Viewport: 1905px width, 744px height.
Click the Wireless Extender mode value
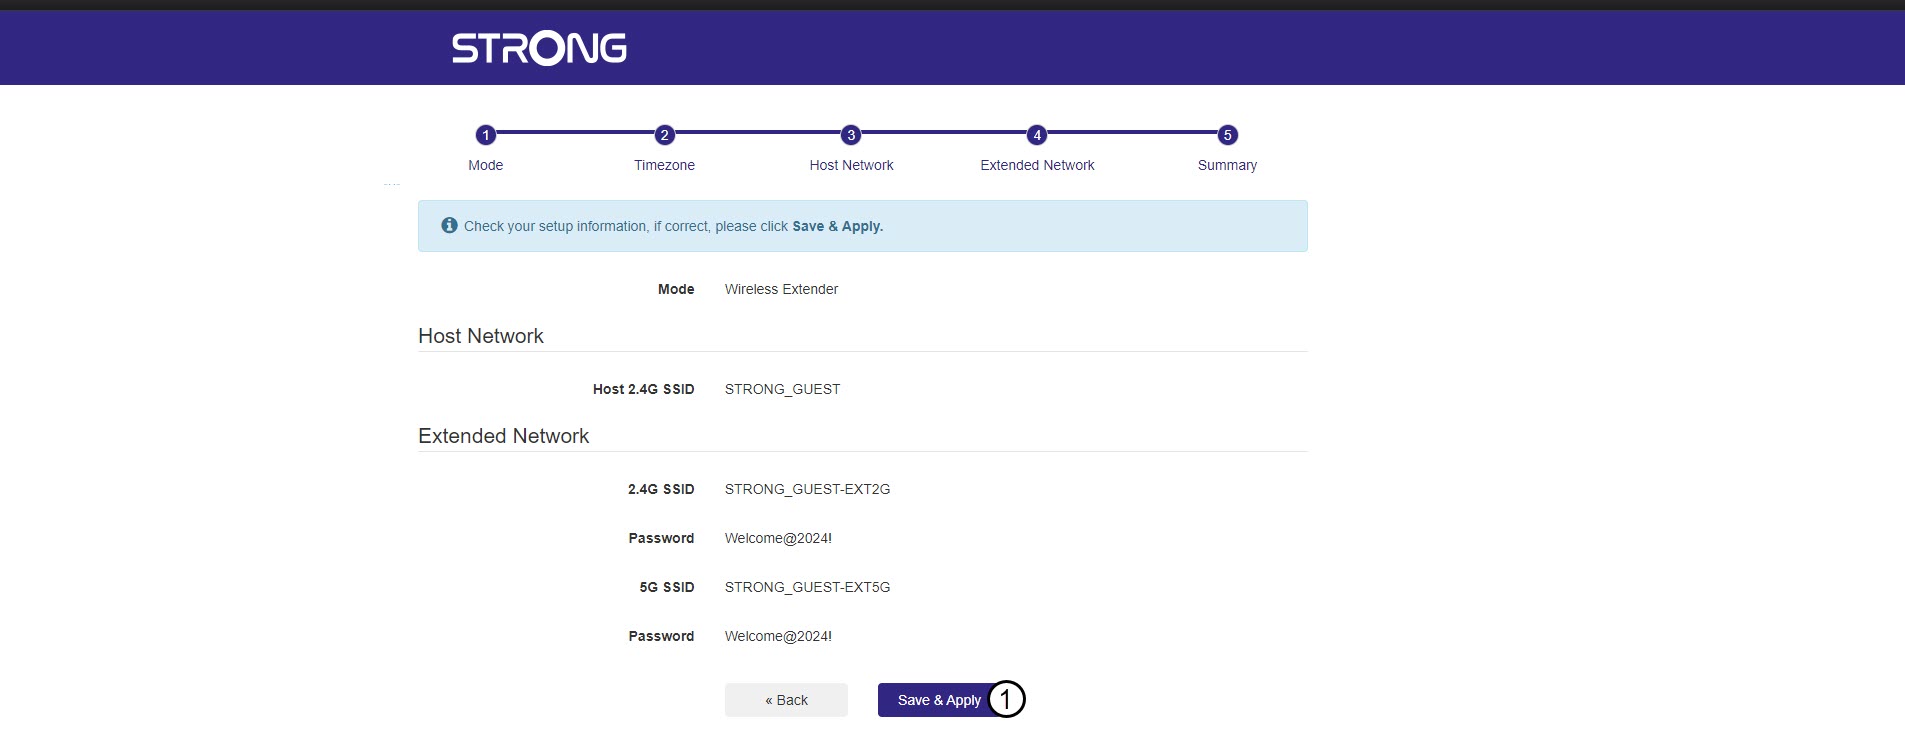781,289
